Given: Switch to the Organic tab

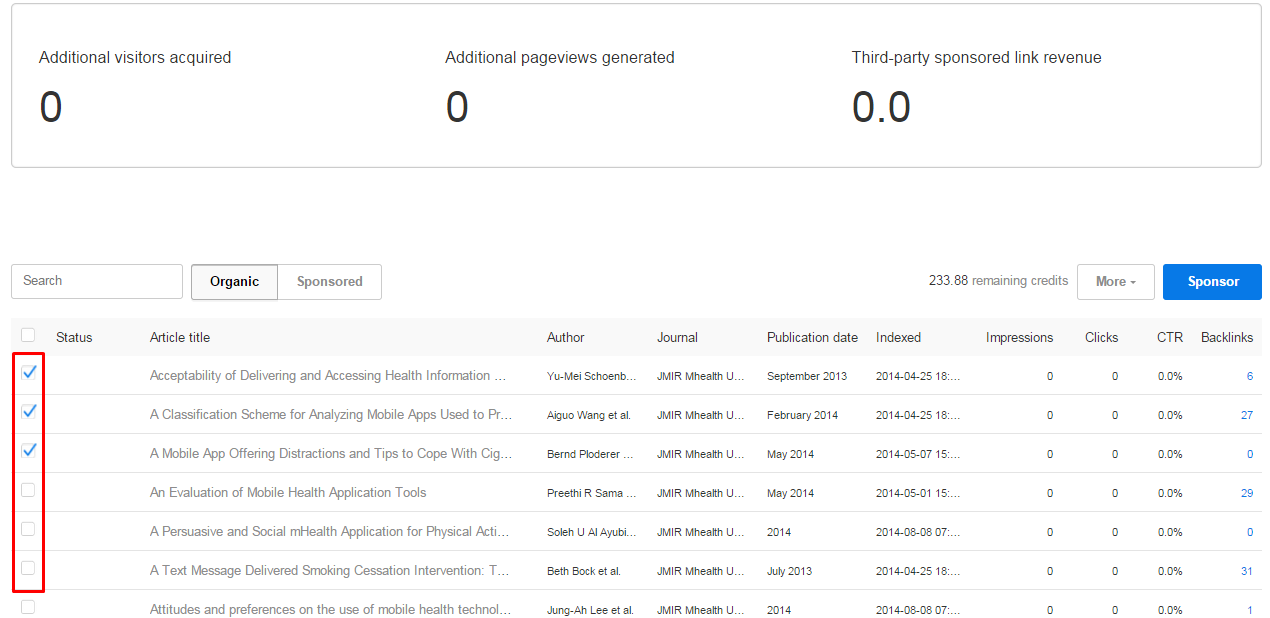Looking at the screenshot, I should click(x=234, y=282).
